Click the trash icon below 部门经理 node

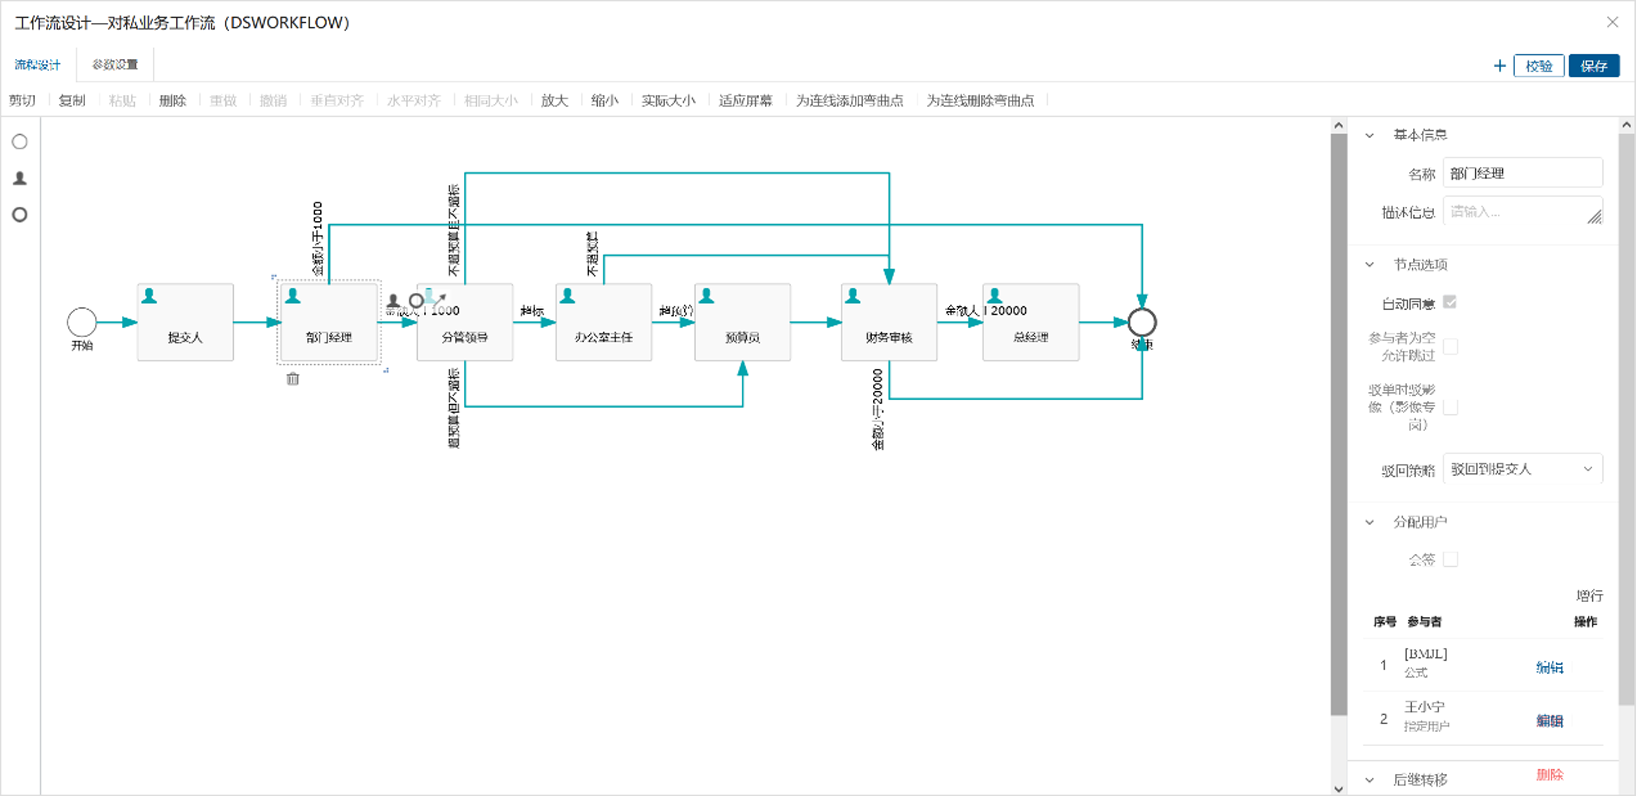pos(293,379)
